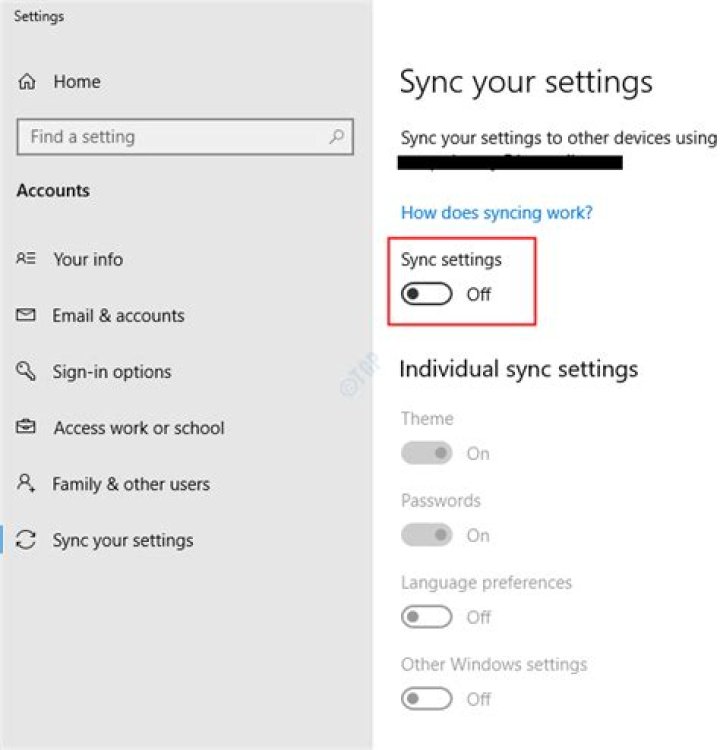This screenshot has width=720, height=750.
Task: Open the Email & accounts page
Action: pyautogui.click(x=118, y=316)
